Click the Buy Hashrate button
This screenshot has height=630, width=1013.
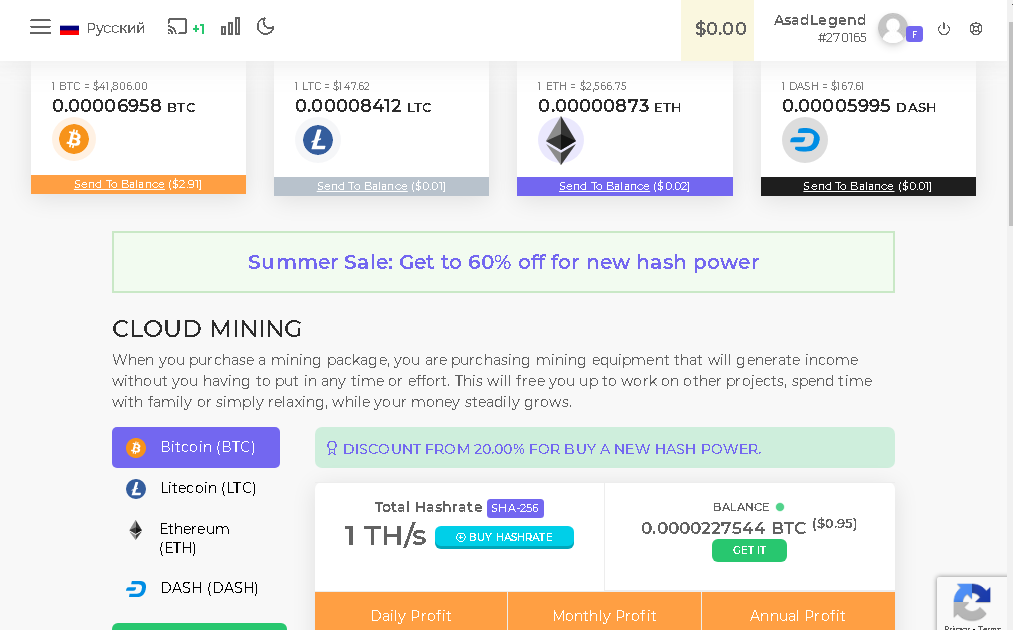(x=505, y=537)
